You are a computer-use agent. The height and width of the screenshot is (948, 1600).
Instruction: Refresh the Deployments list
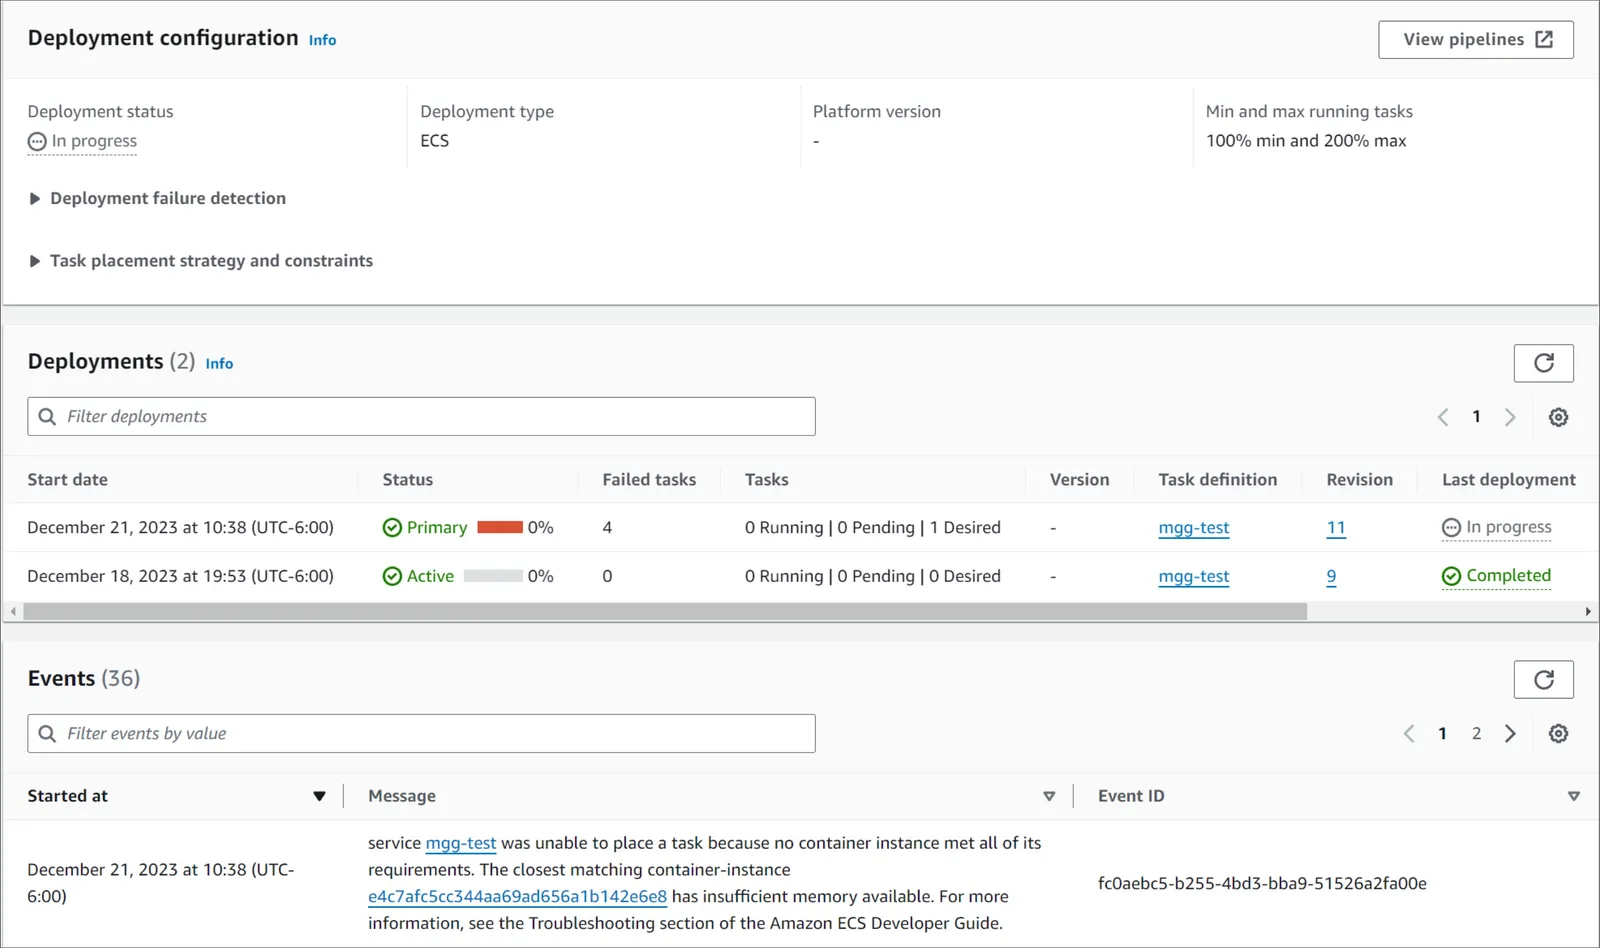point(1543,363)
